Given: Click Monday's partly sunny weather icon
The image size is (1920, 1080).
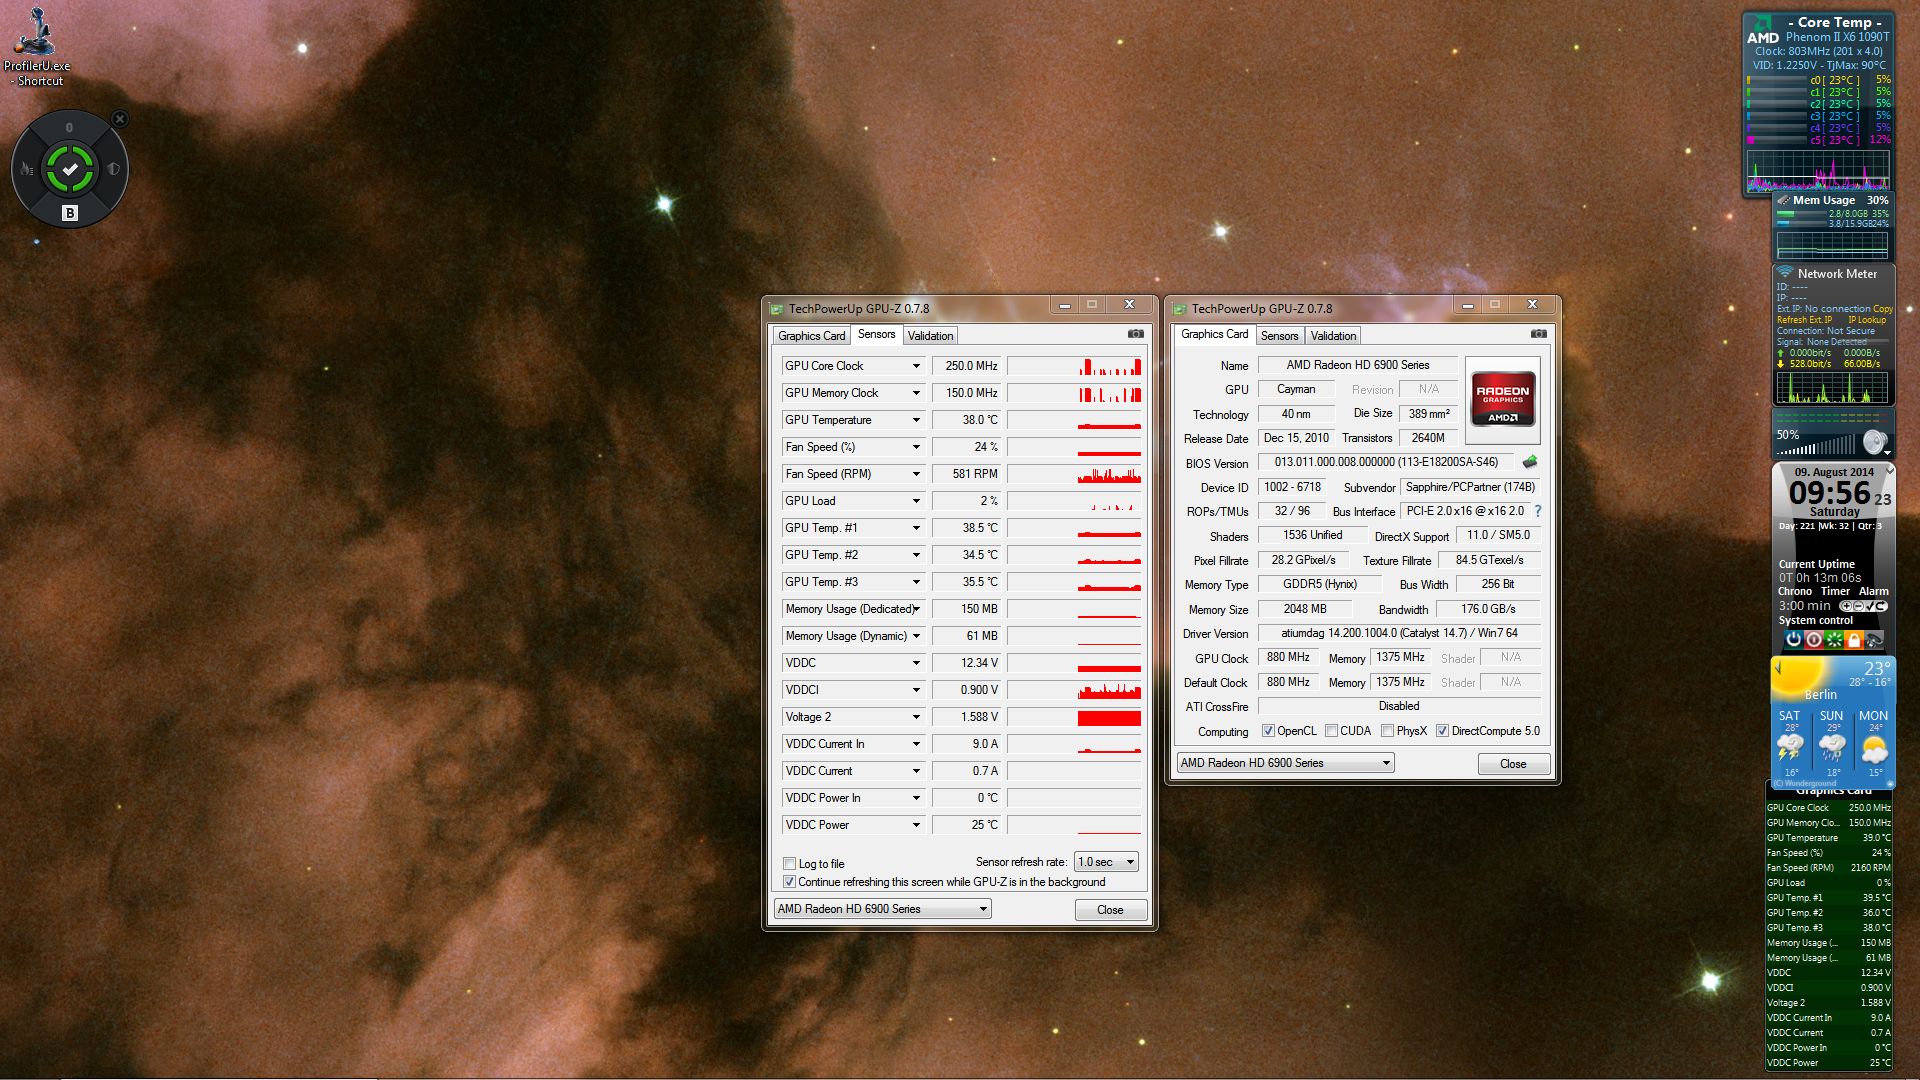Looking at the screenshot, I should click(x=1874, y=748).
